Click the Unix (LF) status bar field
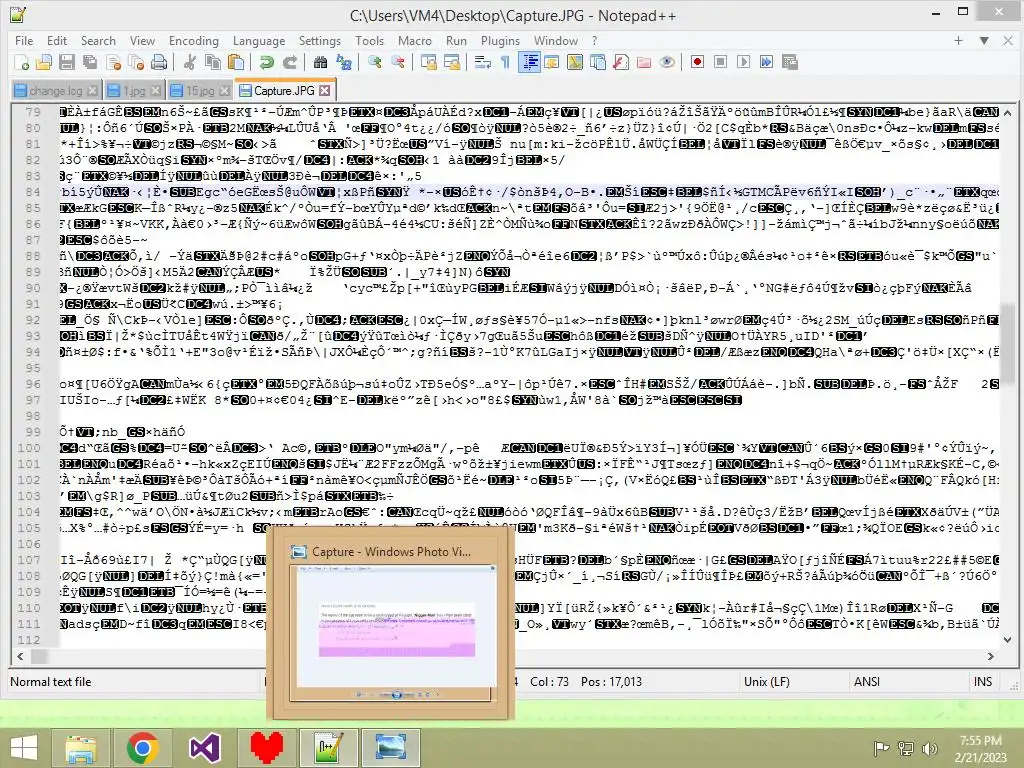1024x768 pixels. coord(767,682)
